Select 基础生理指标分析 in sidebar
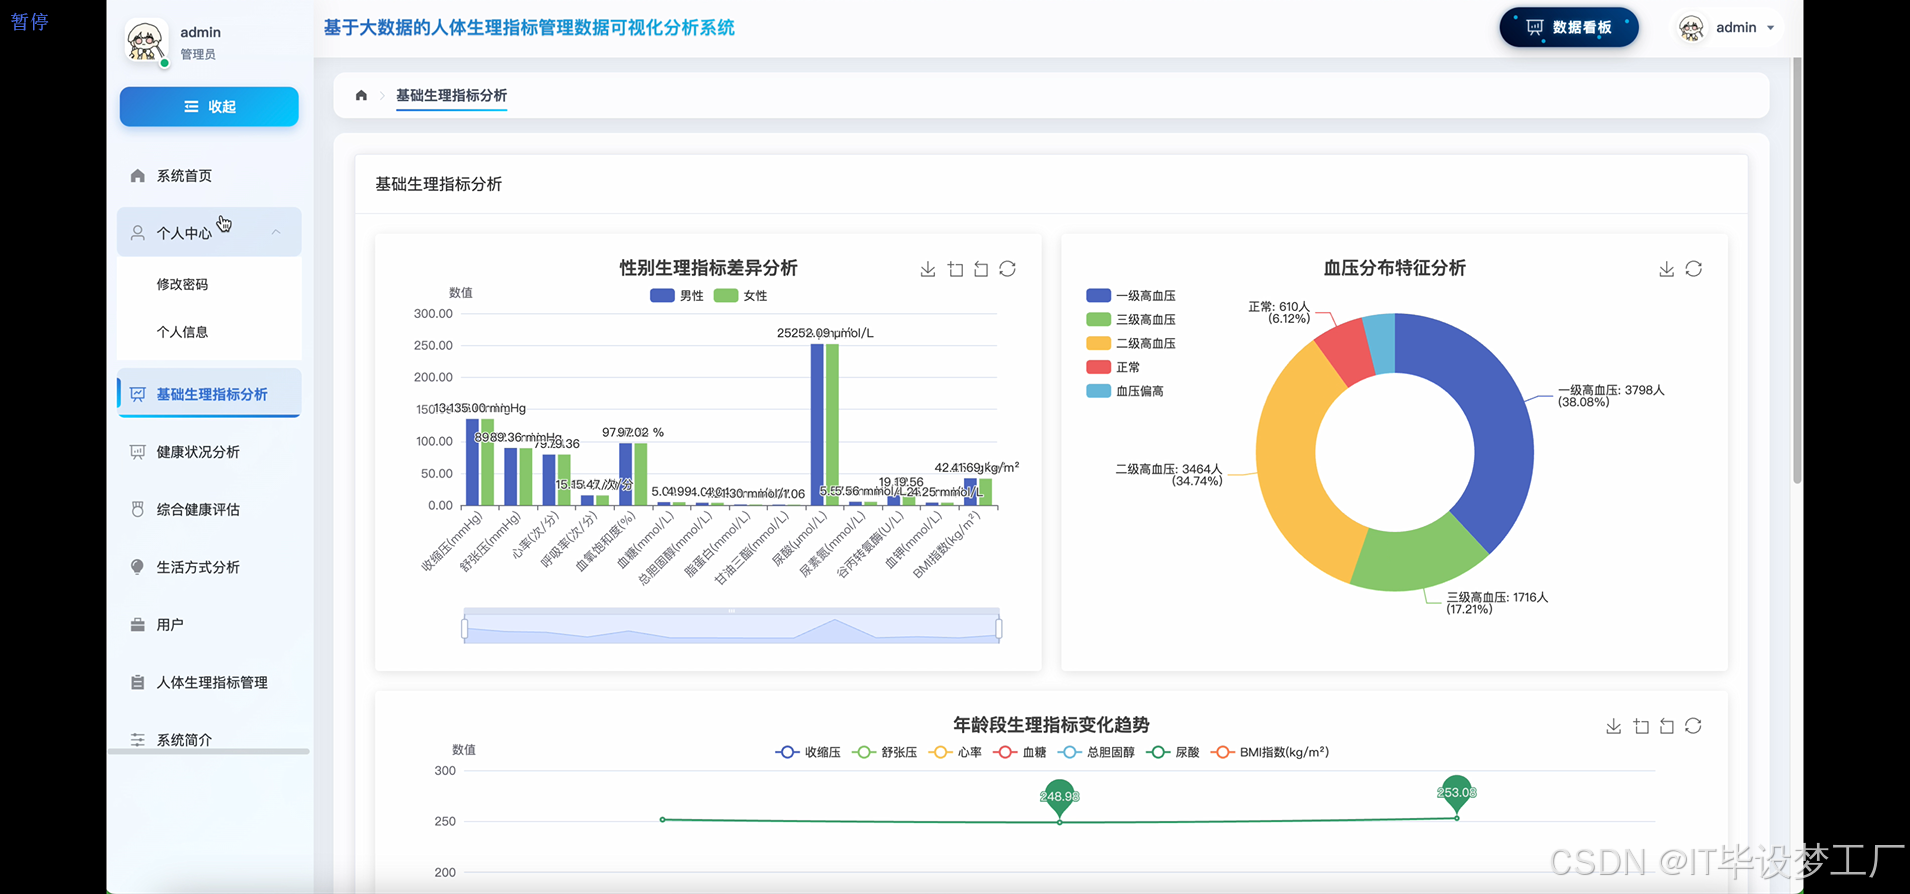Image resolution: width=1910 pixels, height=894 pixels. pos(209,394)
